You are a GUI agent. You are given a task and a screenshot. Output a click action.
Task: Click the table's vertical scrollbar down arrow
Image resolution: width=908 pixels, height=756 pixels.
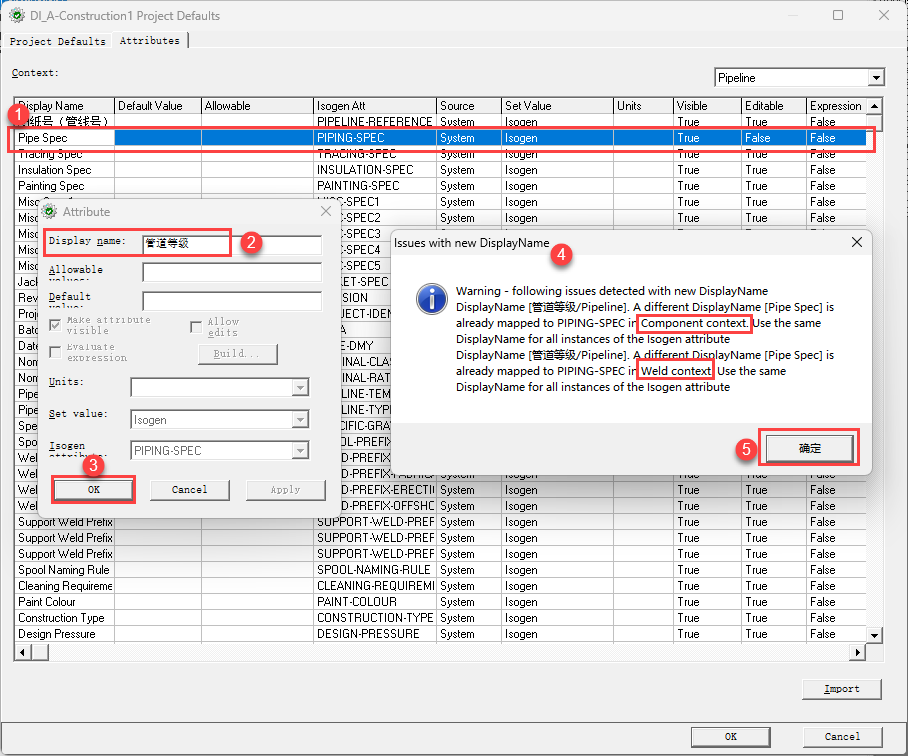coord(875,635)
